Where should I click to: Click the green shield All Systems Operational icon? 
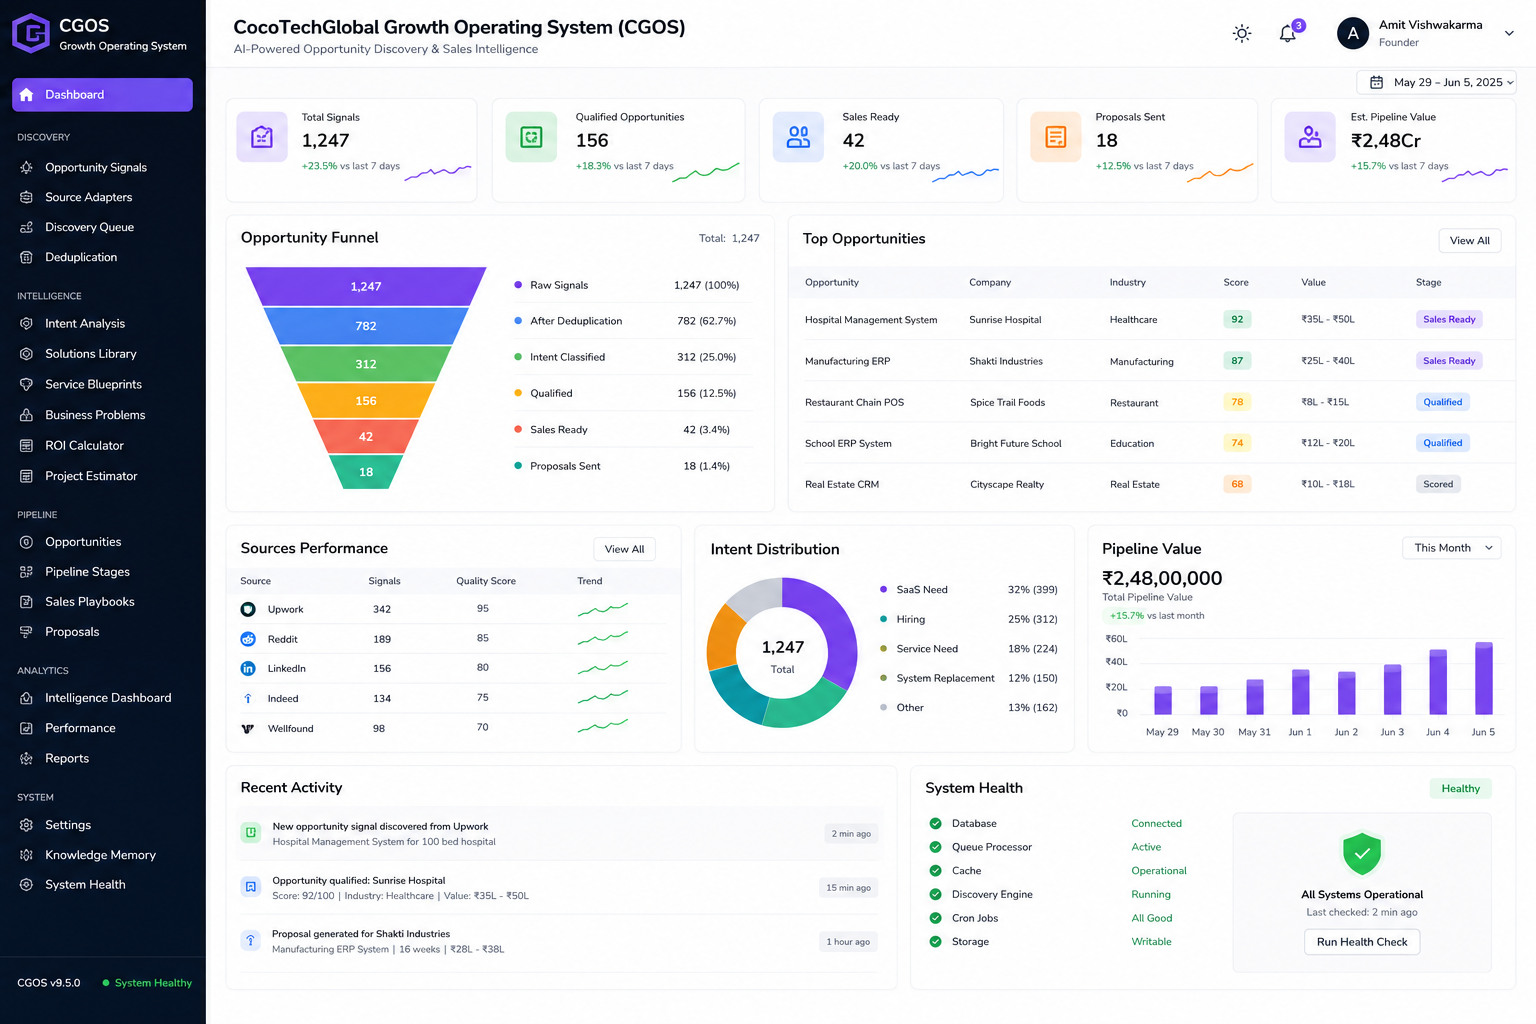pos(1362,854)
